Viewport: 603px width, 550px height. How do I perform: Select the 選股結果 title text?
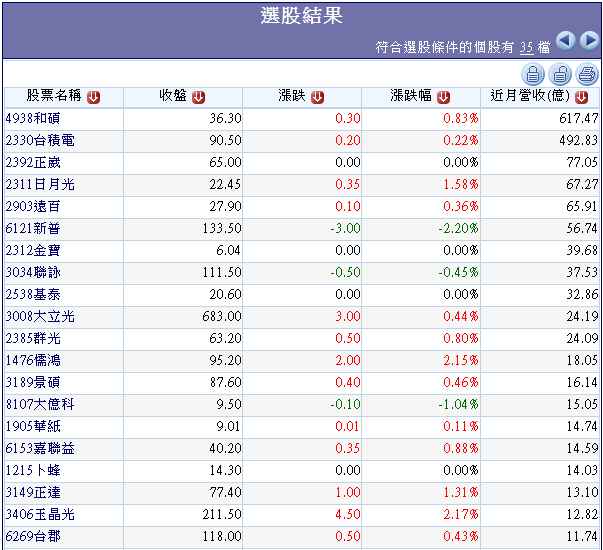pyautogui.click(x=302, y=16)
